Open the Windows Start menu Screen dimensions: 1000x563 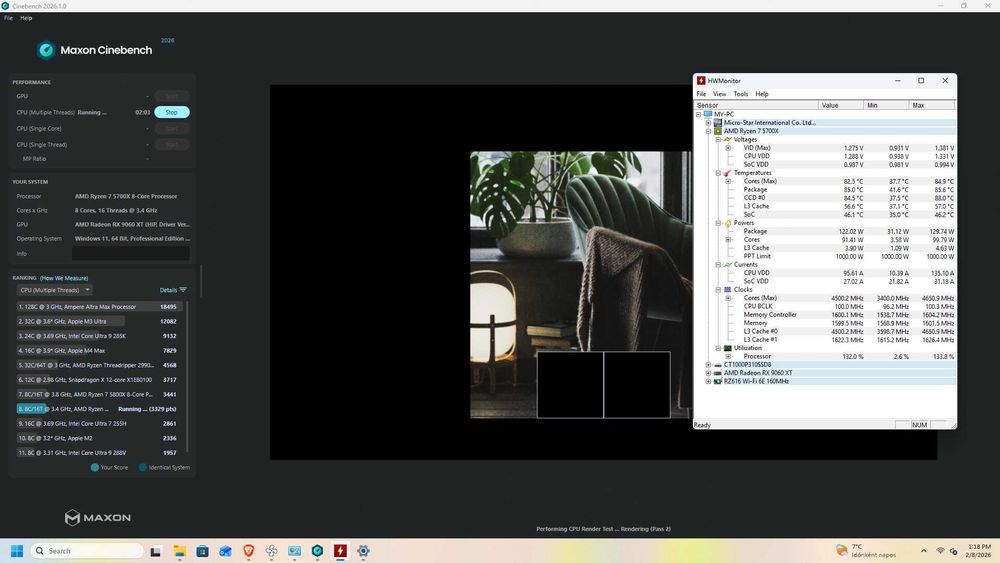click(17, 551)
